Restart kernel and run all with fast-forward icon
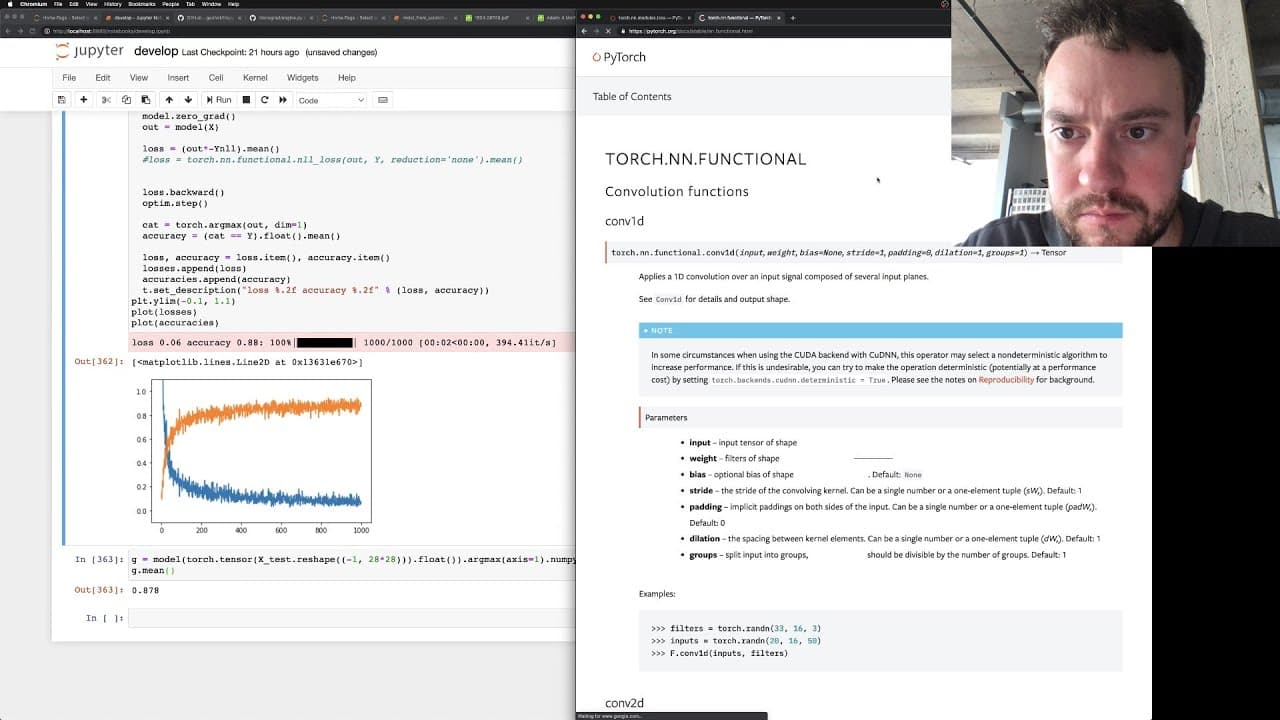 (283, 100)
